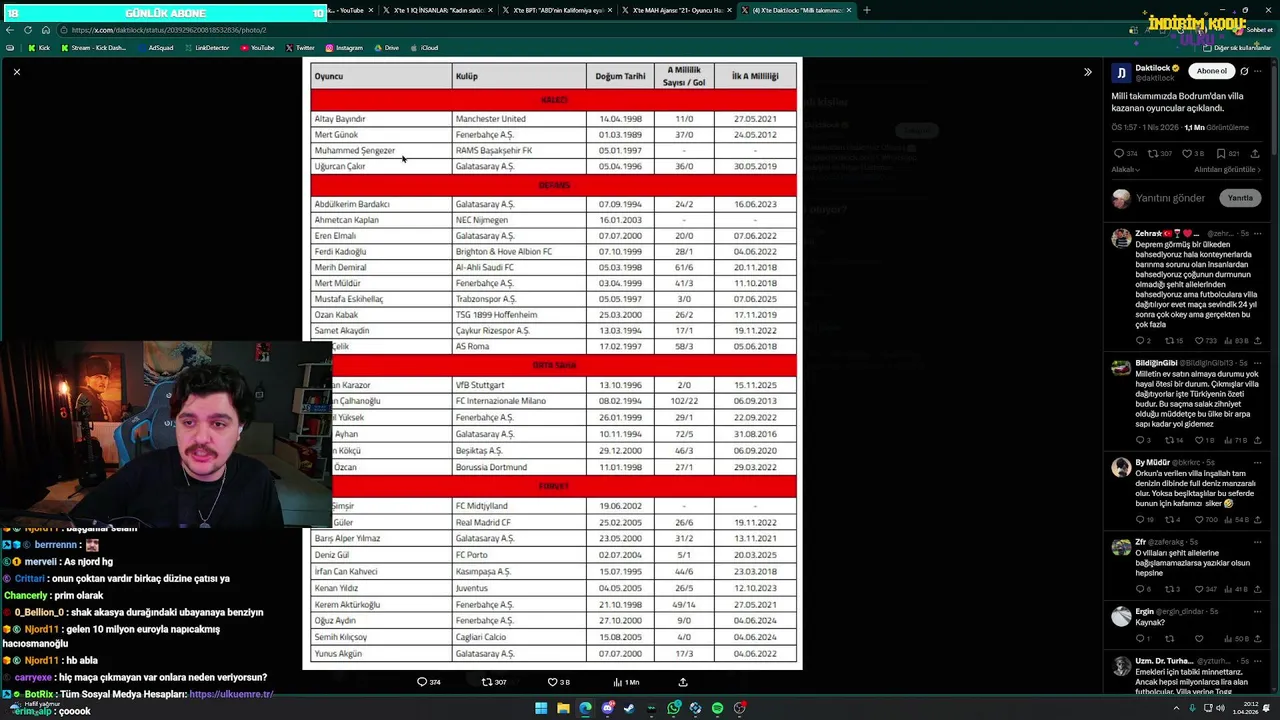Open Ergin's profile avatar

1121,615
